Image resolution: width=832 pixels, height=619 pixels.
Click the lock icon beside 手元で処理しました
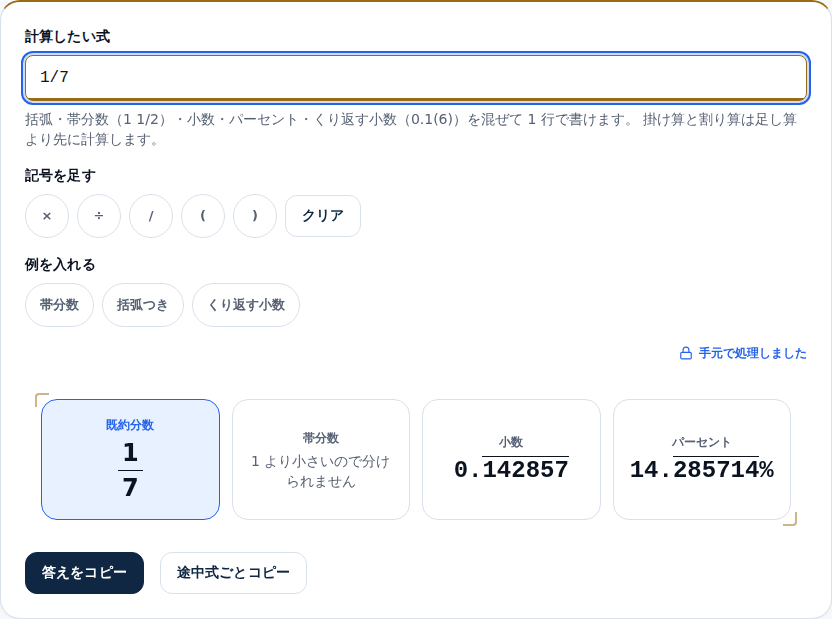(686, 353)
